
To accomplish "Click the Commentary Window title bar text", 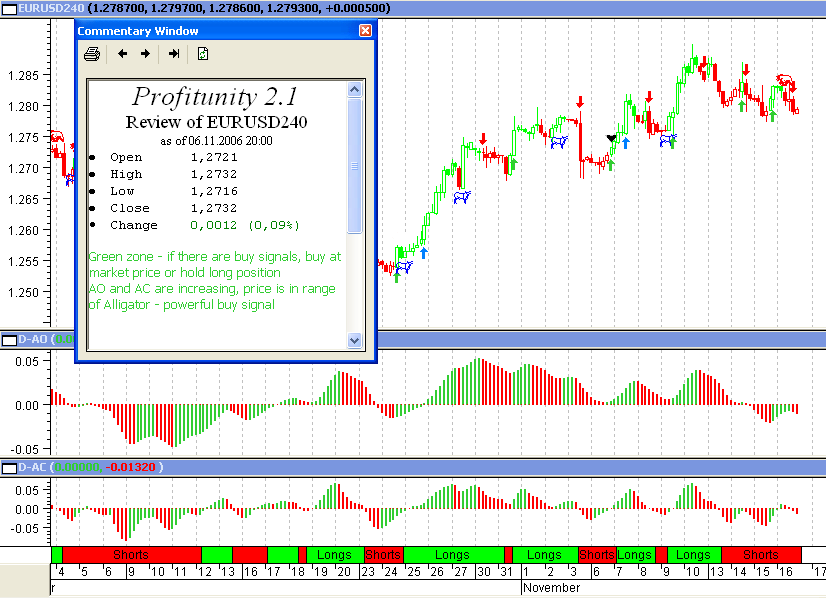I will point(138,31).
